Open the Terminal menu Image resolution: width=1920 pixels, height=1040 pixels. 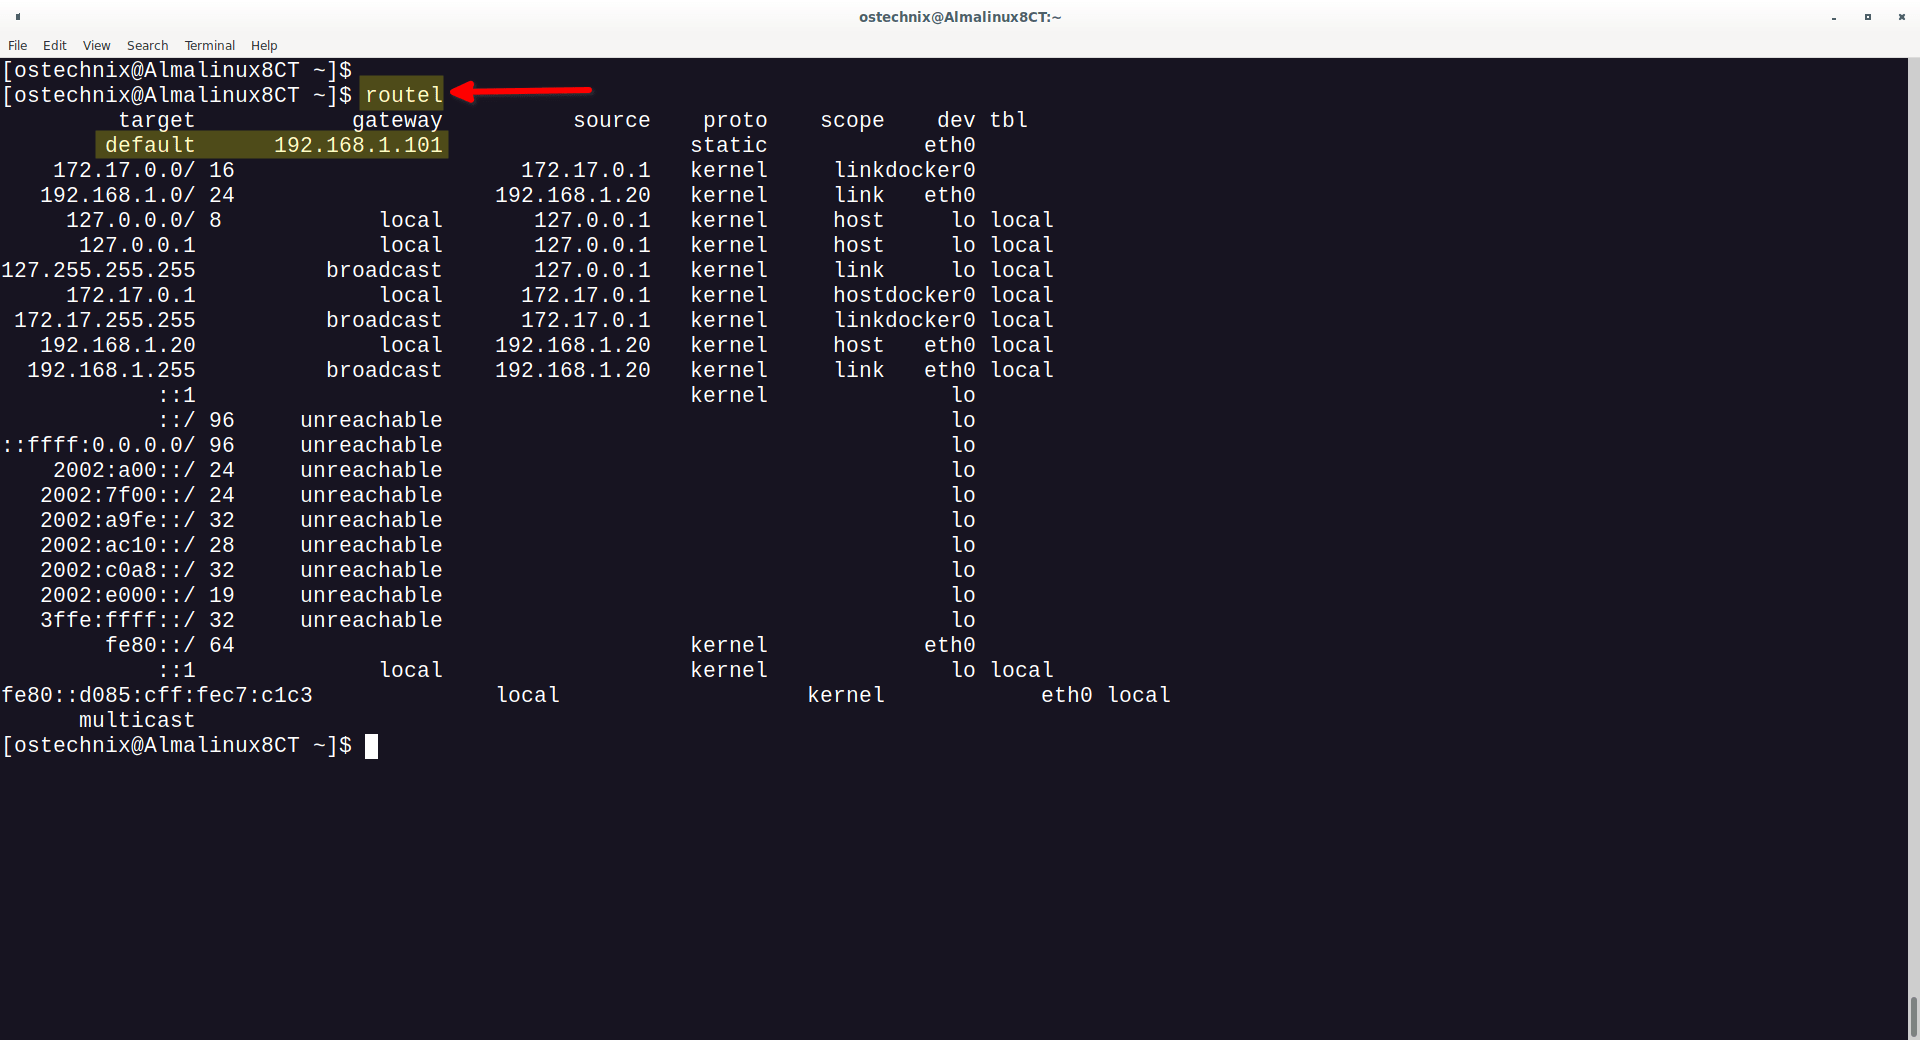(209, 45)
